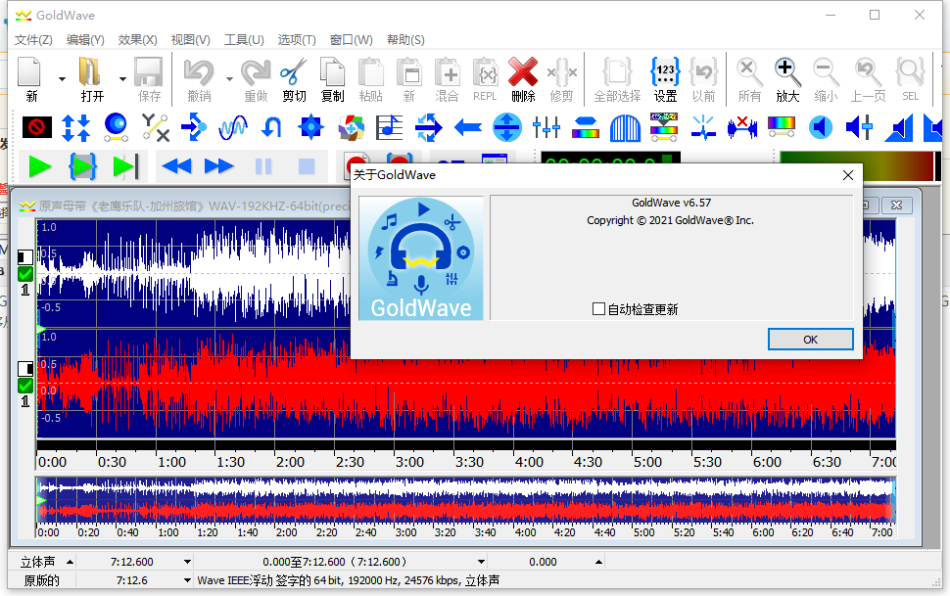Image resolution: width=950 pixels, height=596 pixels.
Task: Click OK to close the About dialog
Action: pyautogui.click(x=809, y=339)
